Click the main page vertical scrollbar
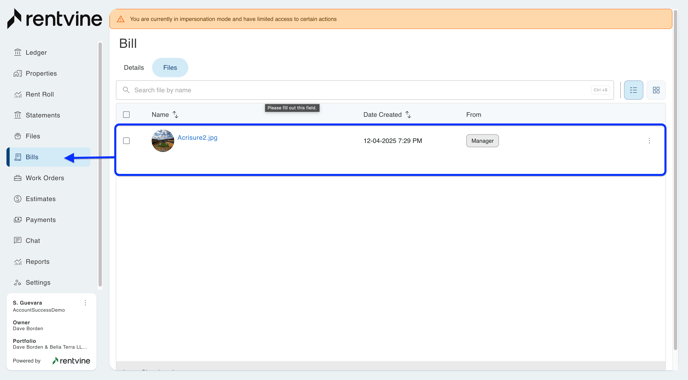The width and height of the screenshot is (688, 380). [x=676, y=180]
